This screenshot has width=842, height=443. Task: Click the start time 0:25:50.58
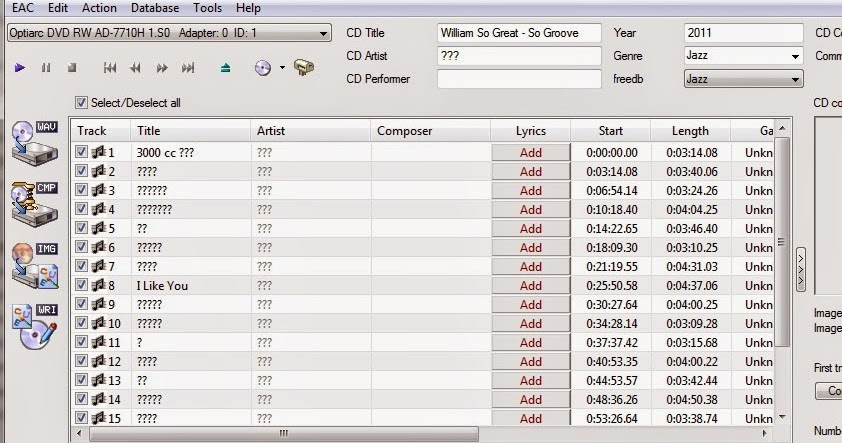(612, 286)
